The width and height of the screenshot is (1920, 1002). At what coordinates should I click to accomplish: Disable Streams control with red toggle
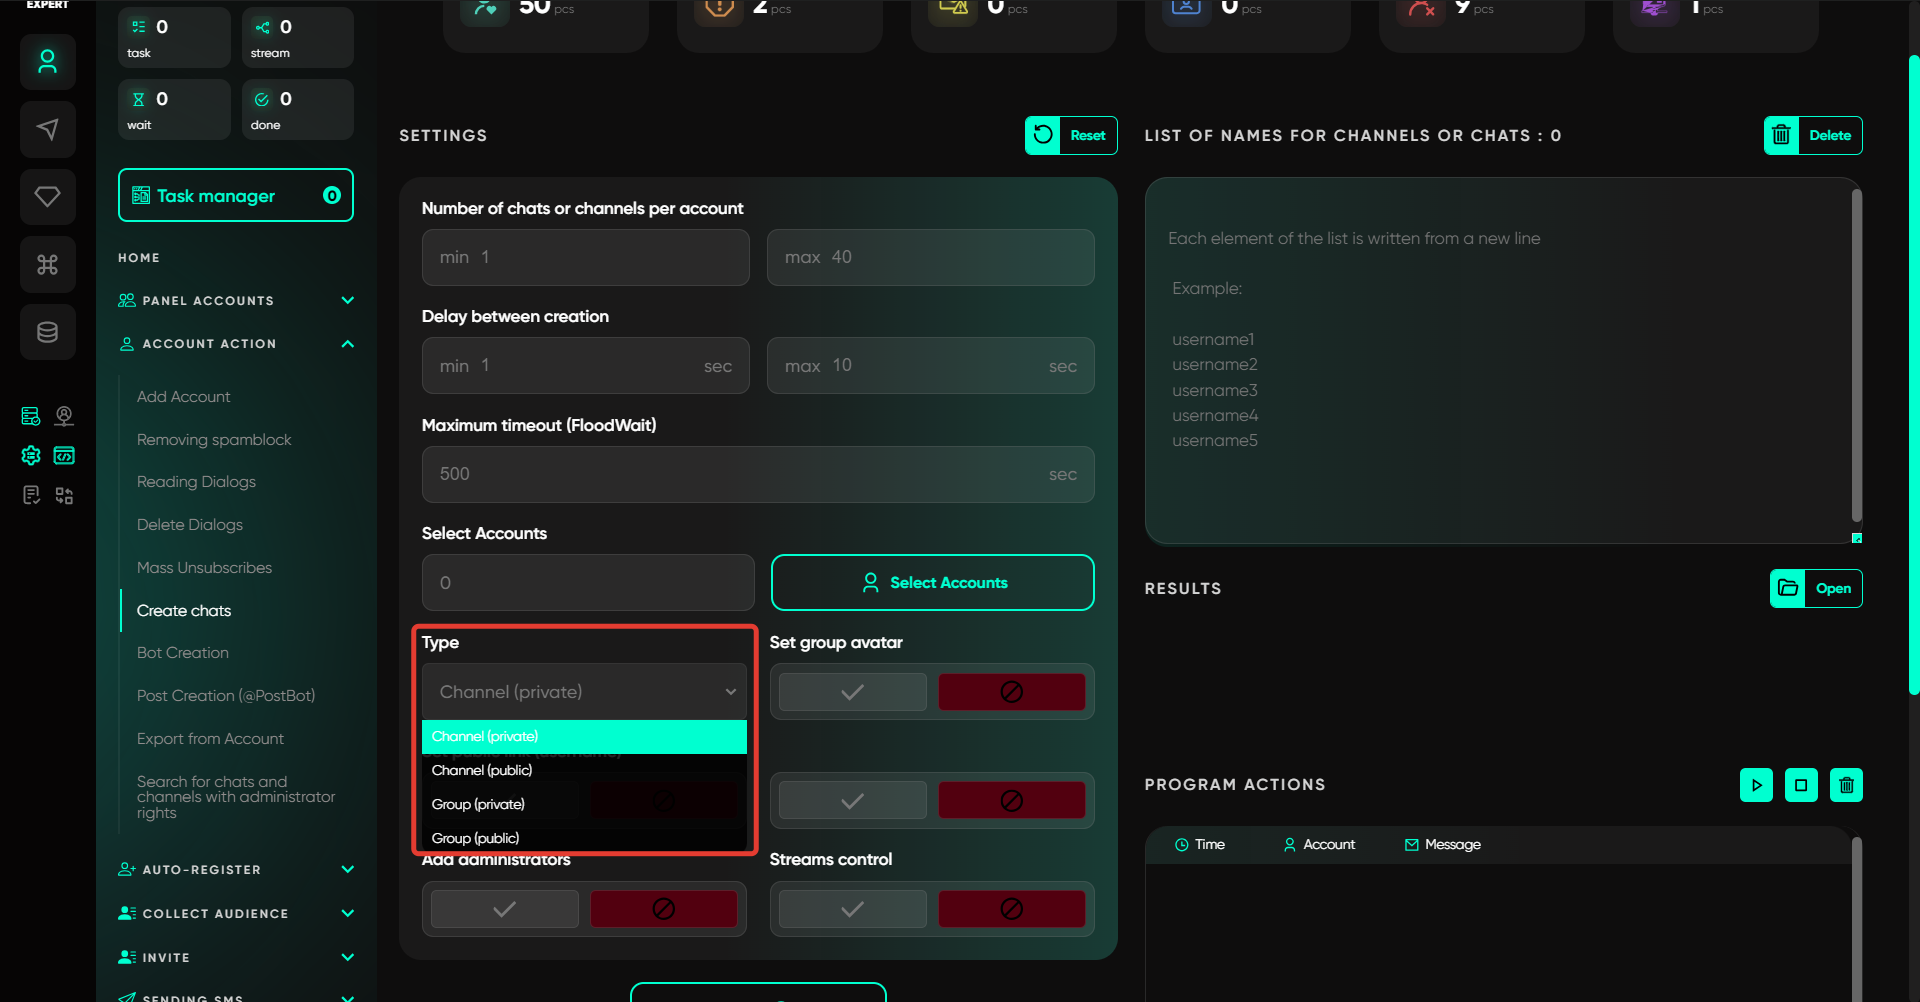click(1011, 909)
